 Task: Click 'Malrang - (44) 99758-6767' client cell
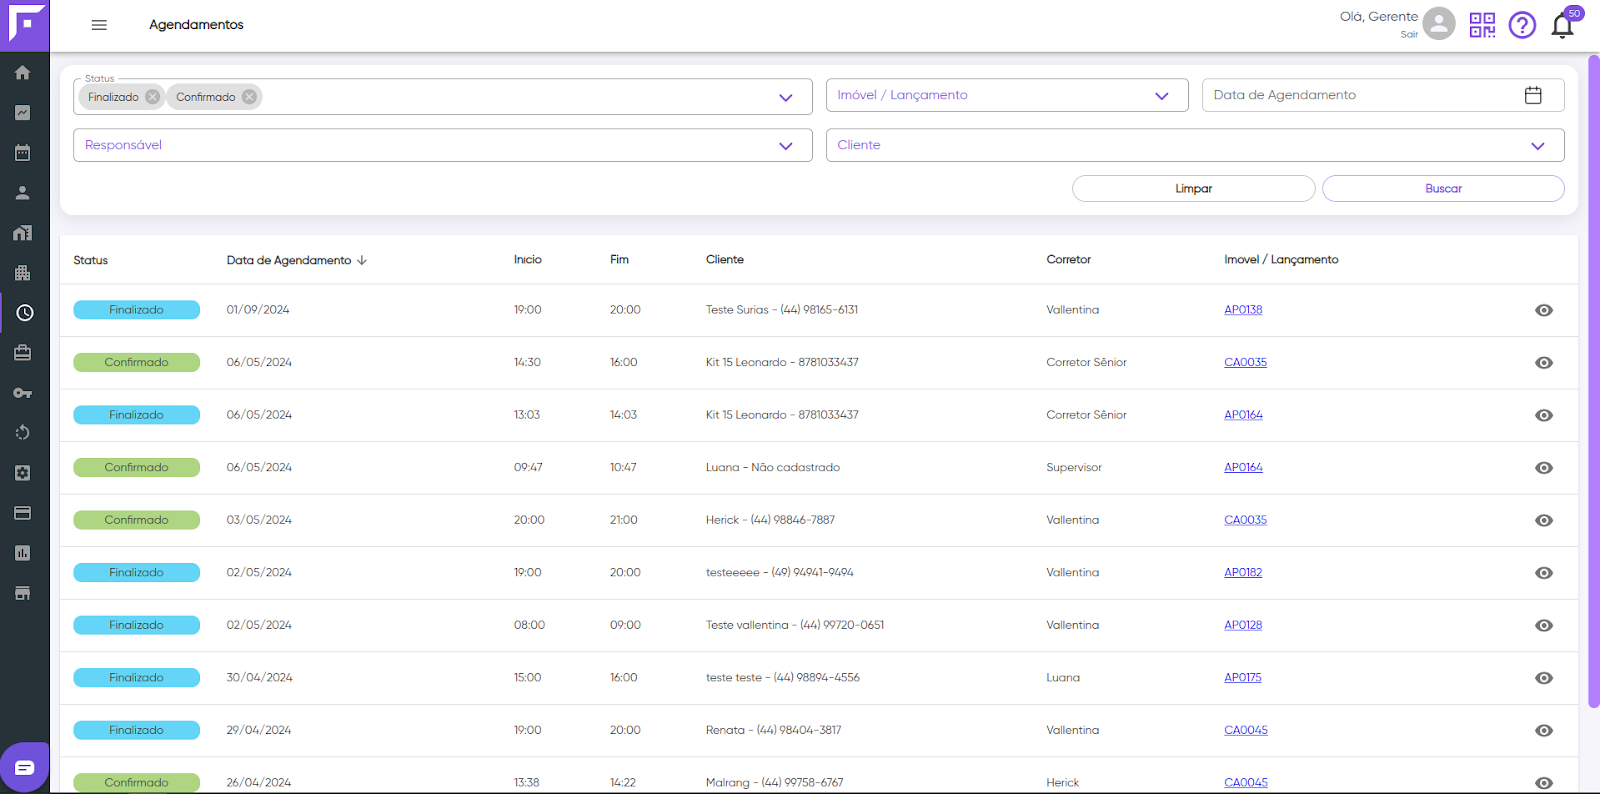775,783
